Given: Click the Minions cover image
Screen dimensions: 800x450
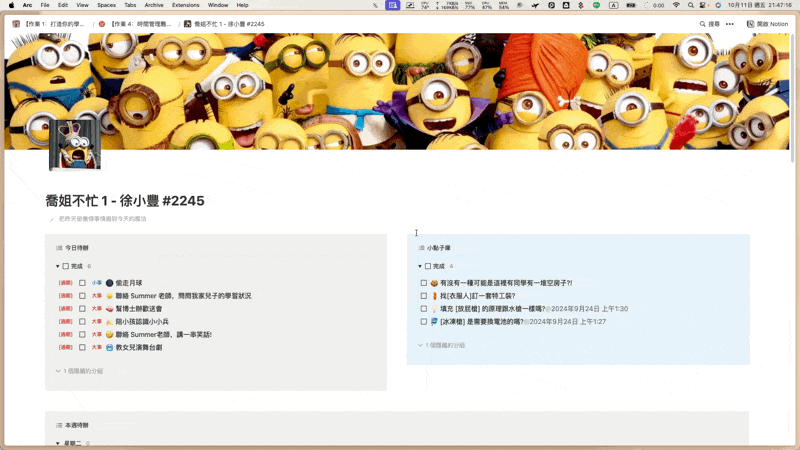Looking at the screenshot, I should [397, 91].
